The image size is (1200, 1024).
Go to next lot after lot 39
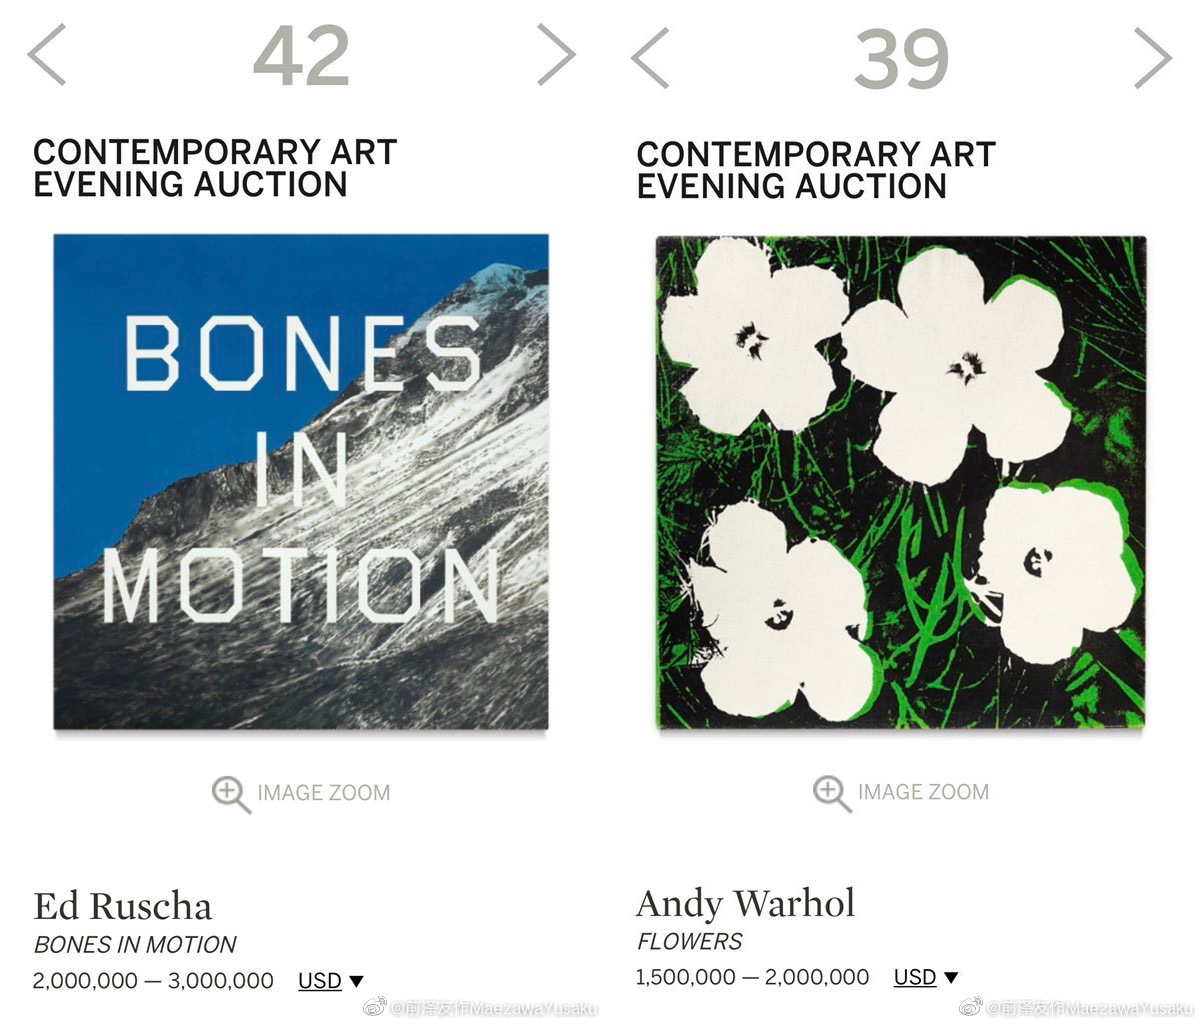coord(1153,57)
